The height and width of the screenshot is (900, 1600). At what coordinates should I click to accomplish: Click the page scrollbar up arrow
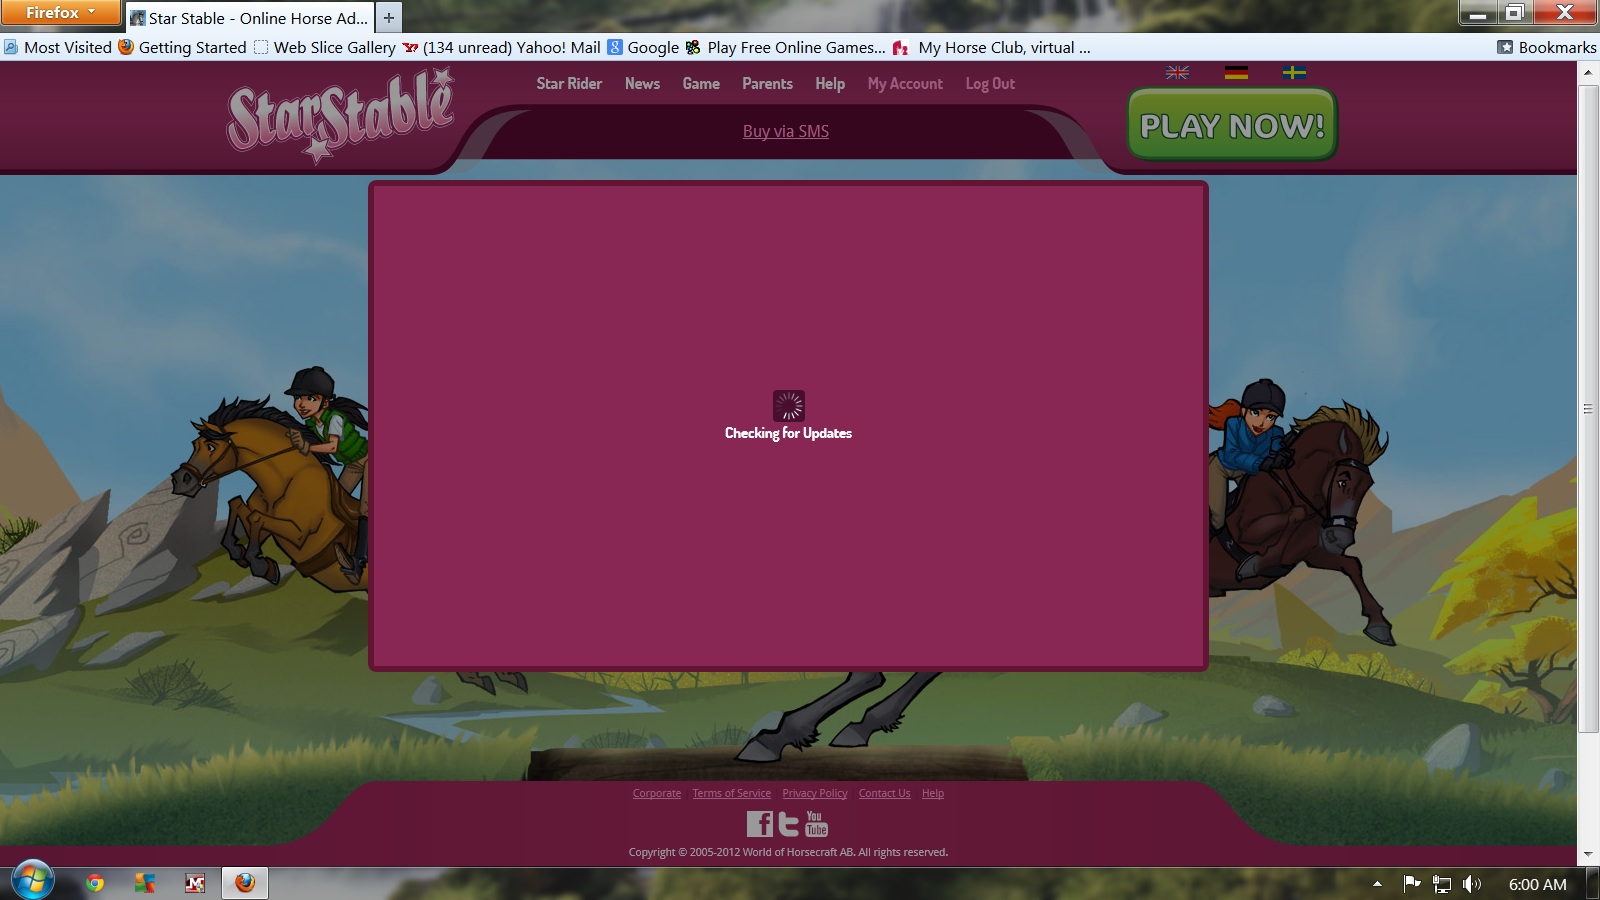1588,73
